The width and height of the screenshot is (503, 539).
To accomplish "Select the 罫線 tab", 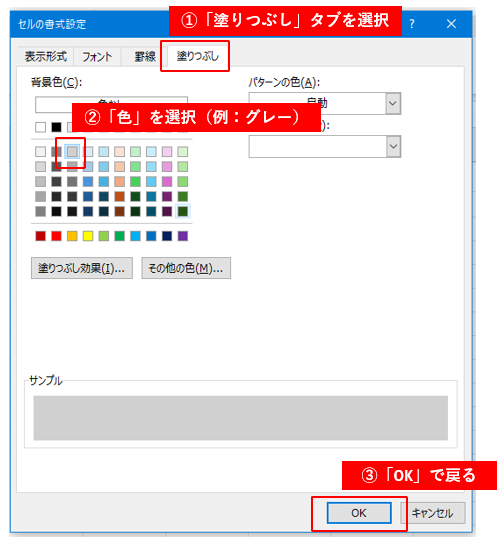I will [x=145, y=56].
